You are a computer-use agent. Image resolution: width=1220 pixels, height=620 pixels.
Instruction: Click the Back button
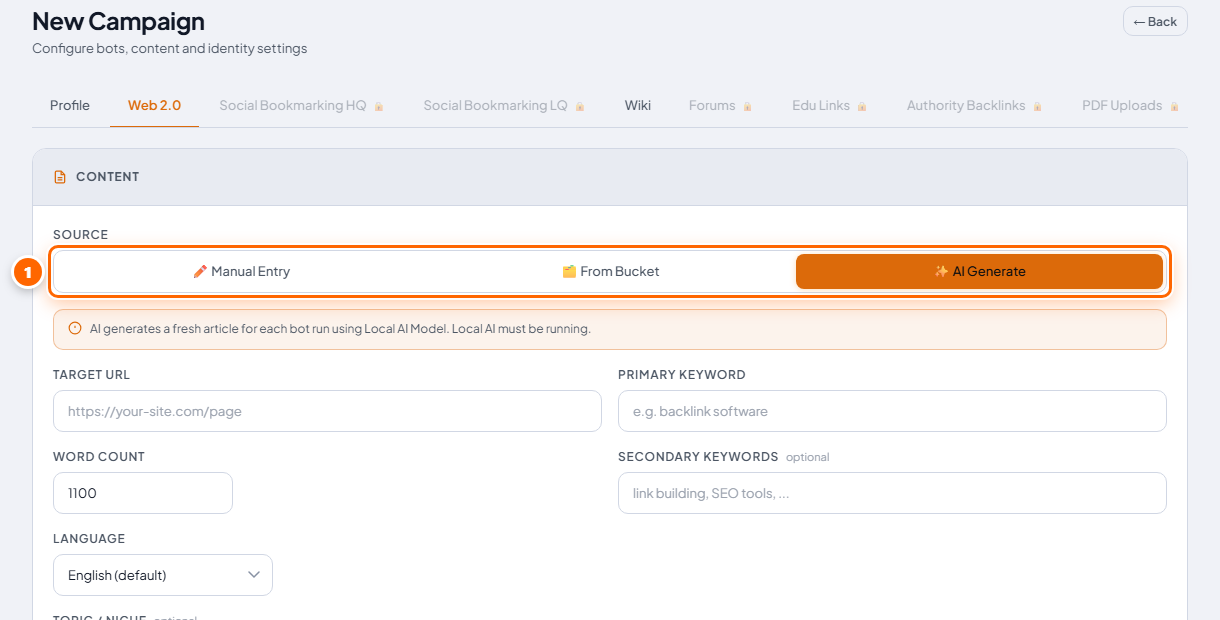(1155, 22)
